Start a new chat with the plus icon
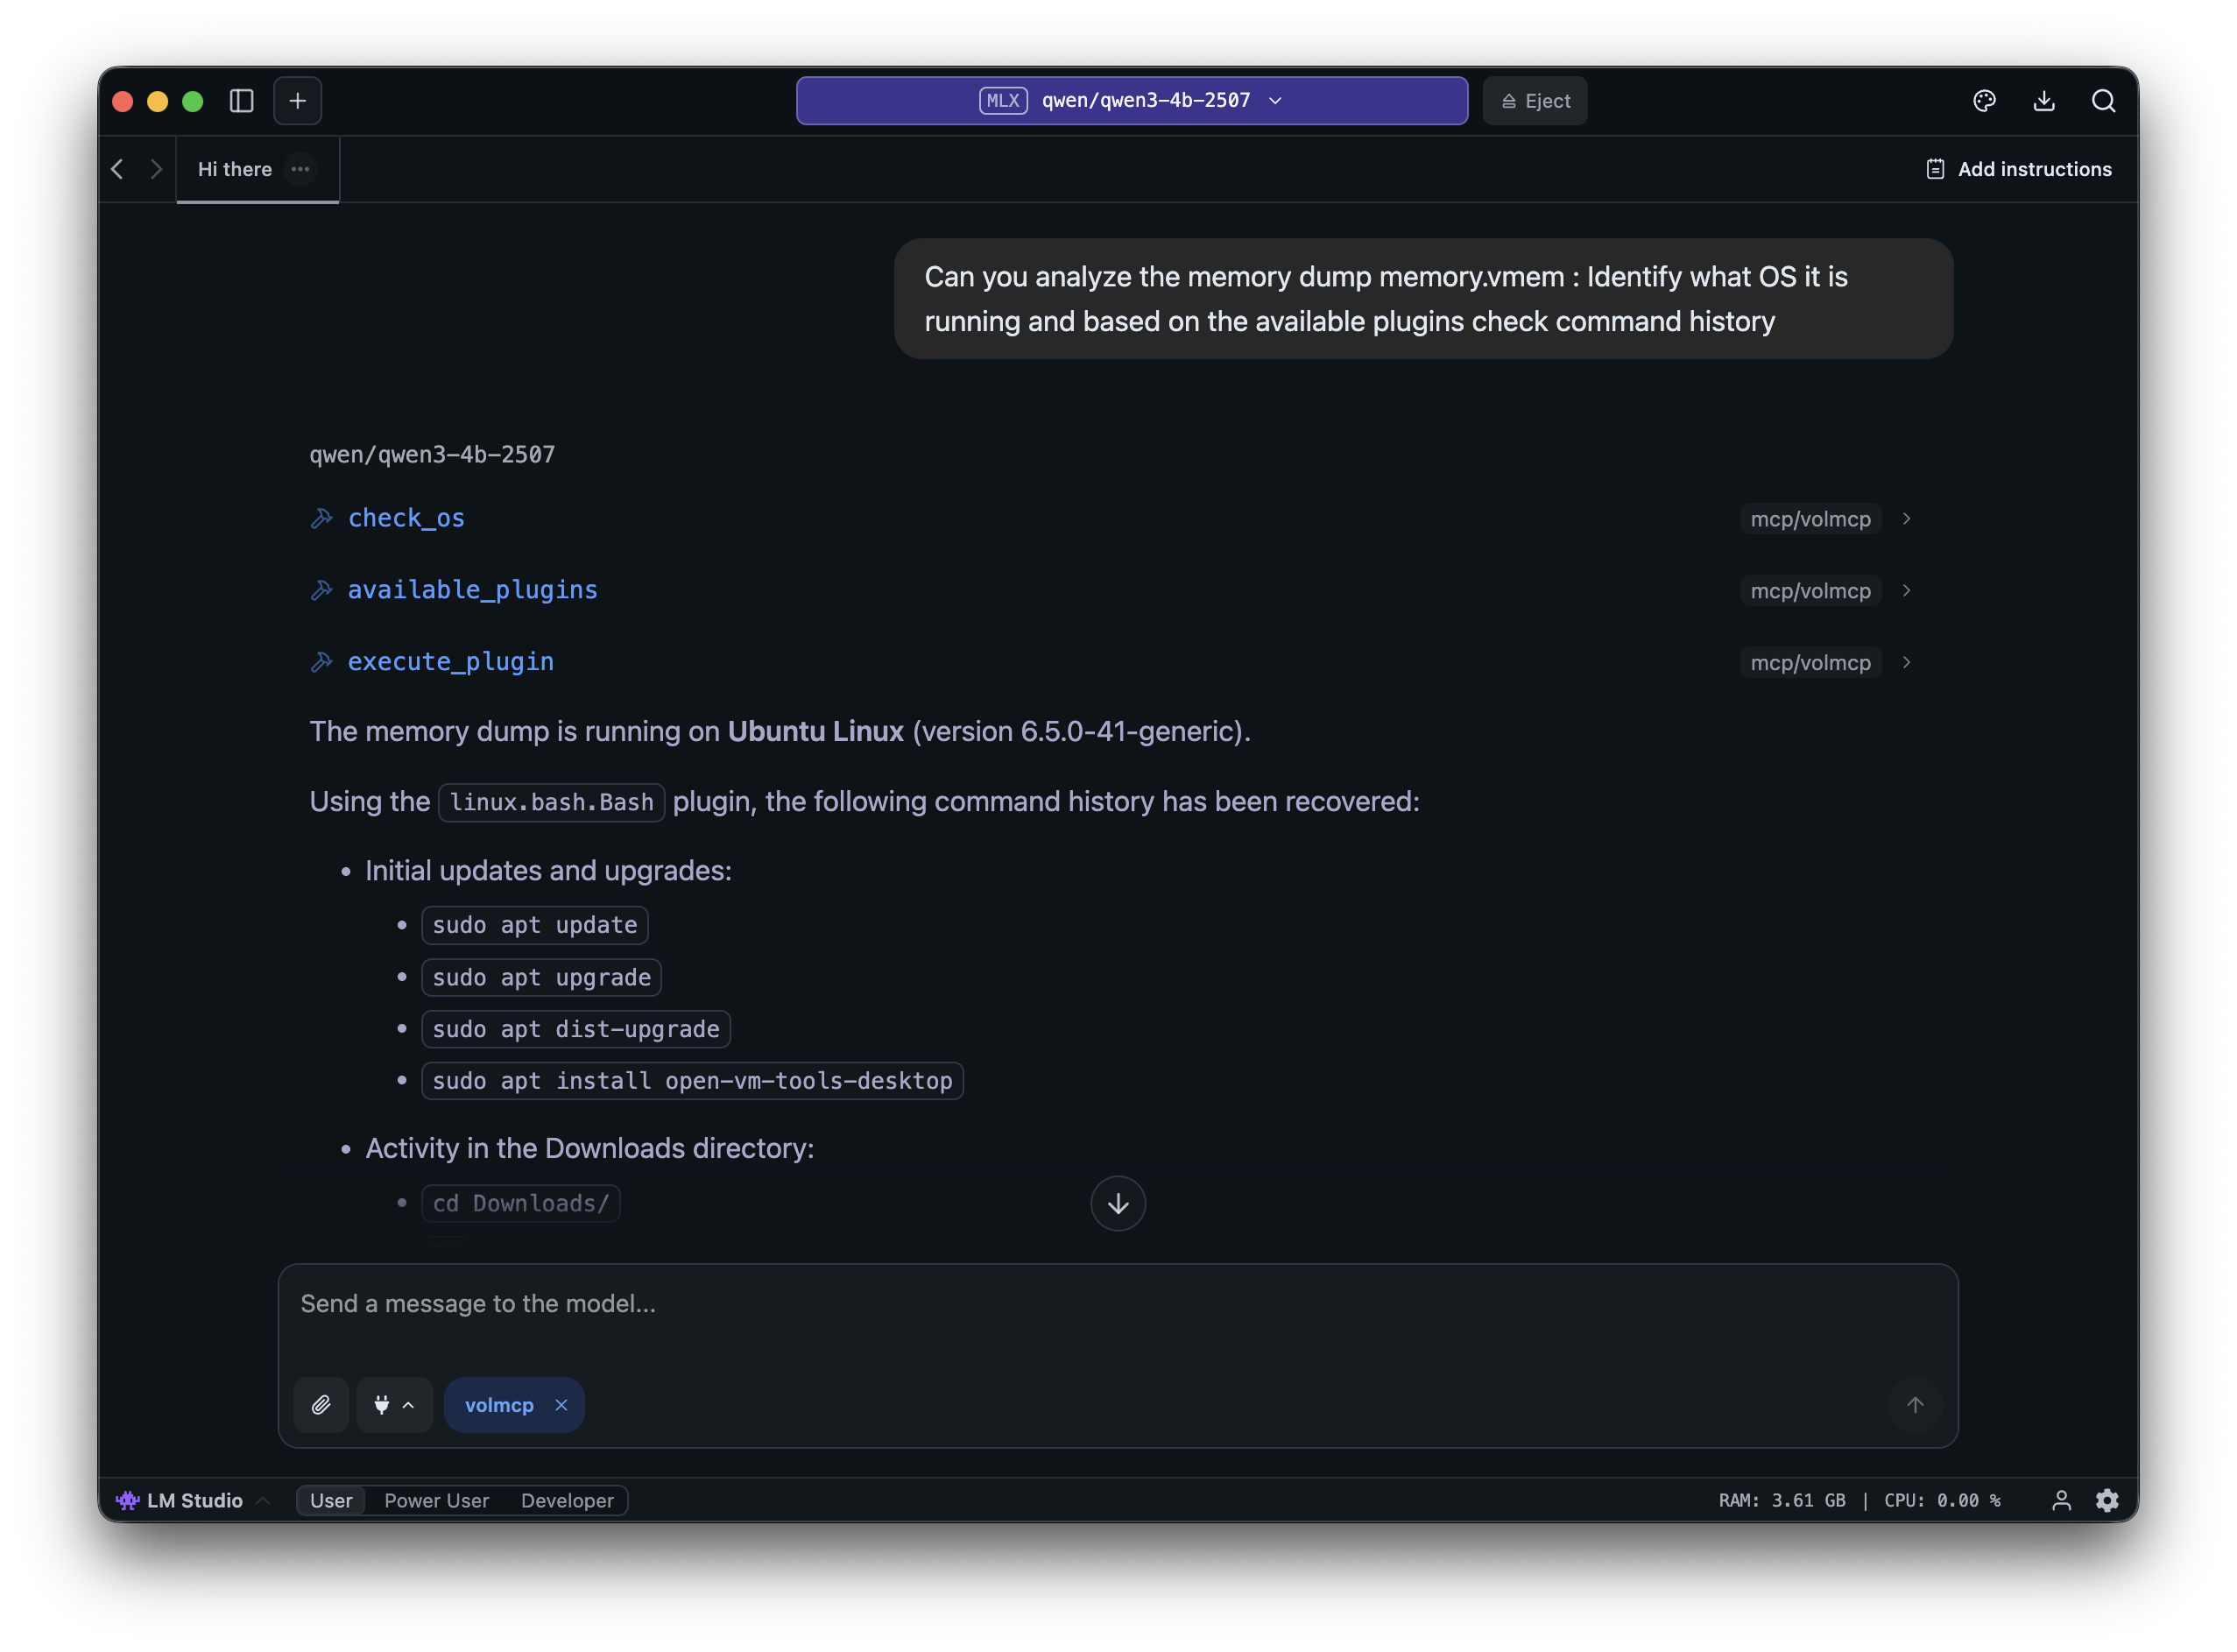This screenshot has height=1652, width=2237. pyautogui.click(x=297, y=100)
